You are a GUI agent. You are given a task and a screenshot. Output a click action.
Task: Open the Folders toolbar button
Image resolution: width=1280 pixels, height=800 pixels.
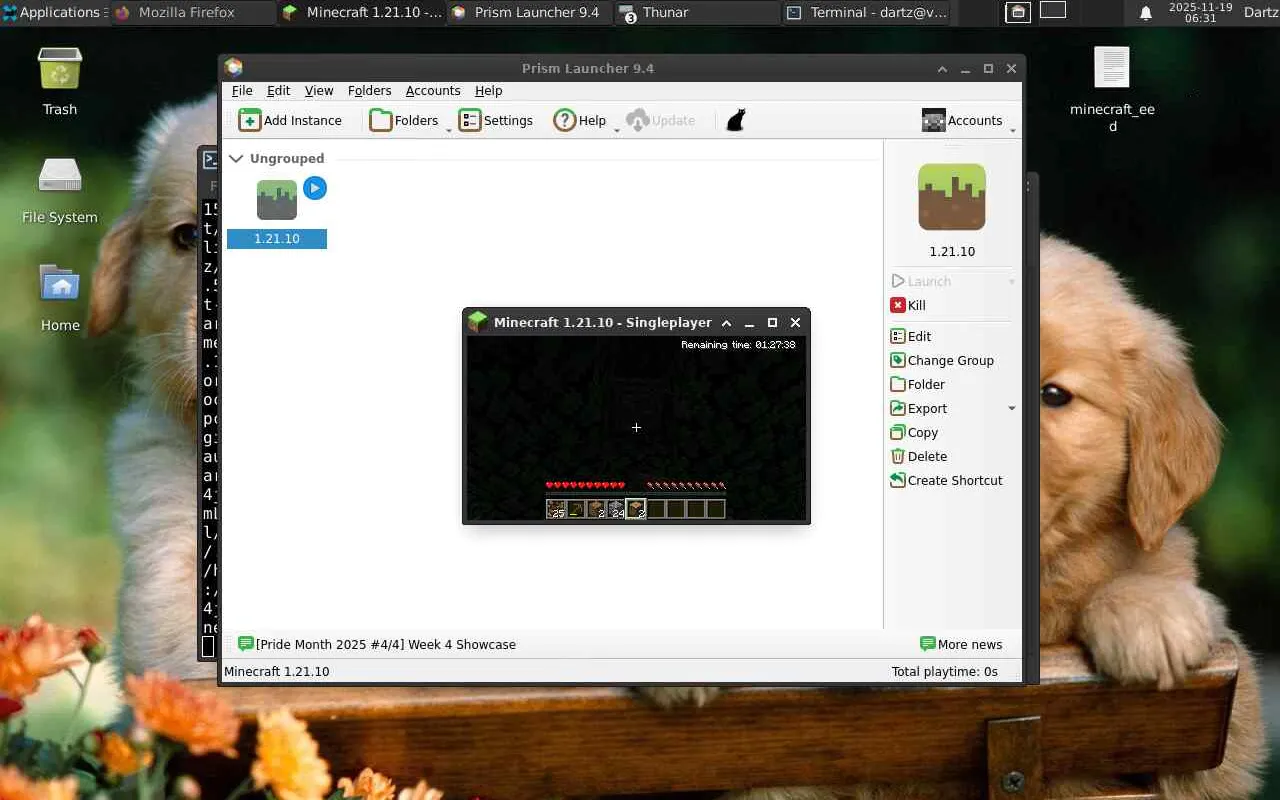404,120
